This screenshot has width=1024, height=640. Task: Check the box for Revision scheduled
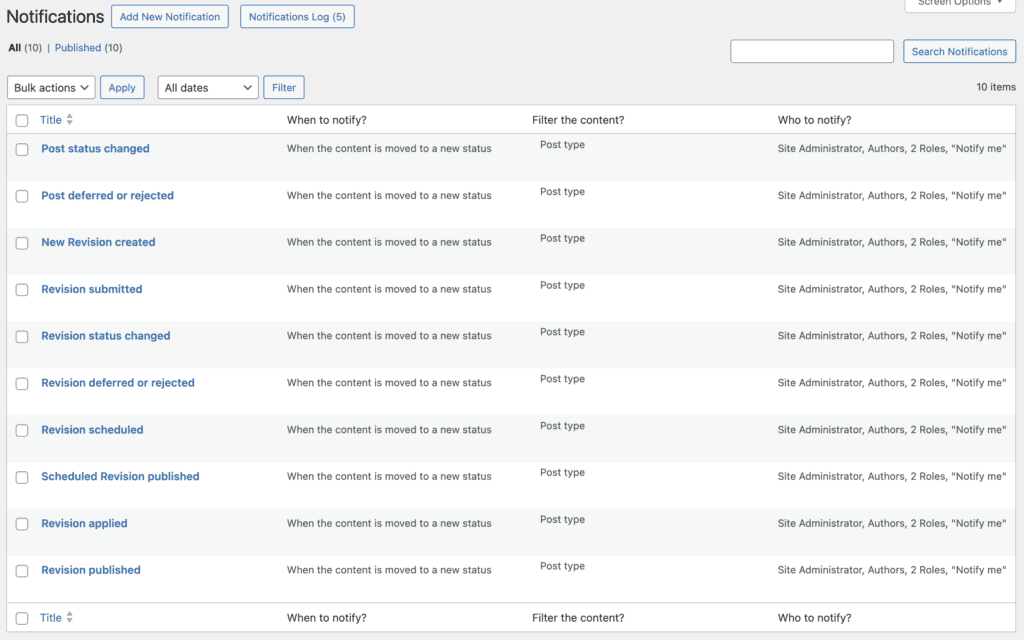click(21, 430)
